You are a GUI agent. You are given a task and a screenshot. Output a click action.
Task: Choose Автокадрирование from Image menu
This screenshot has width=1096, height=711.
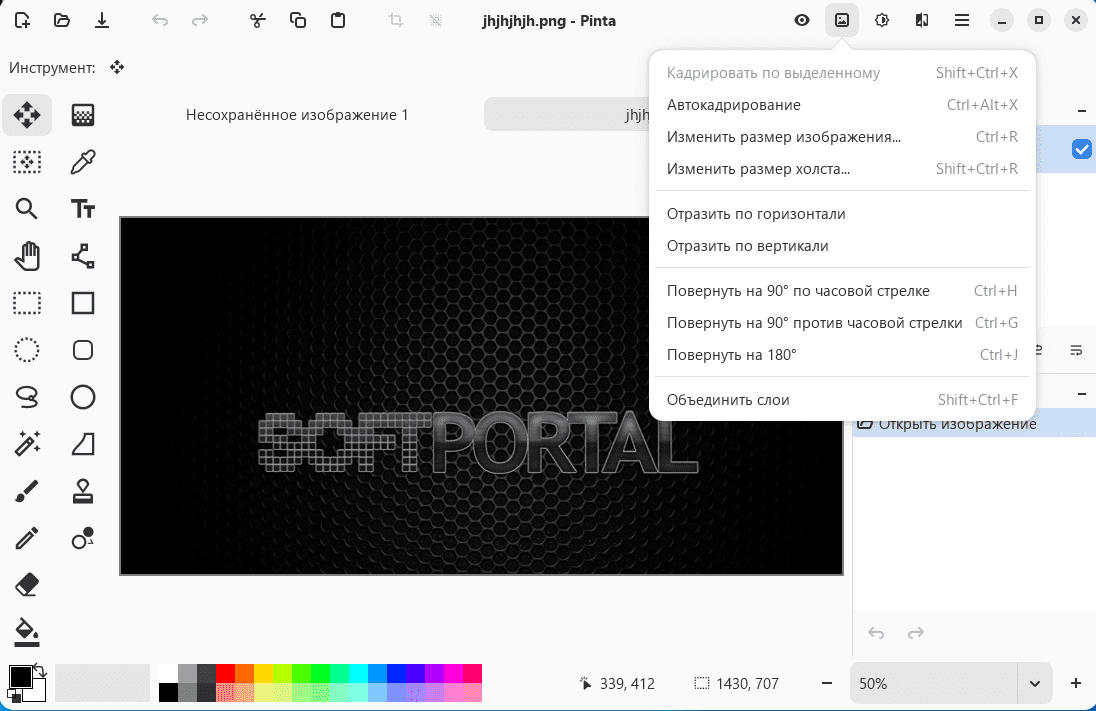(842, 105)
